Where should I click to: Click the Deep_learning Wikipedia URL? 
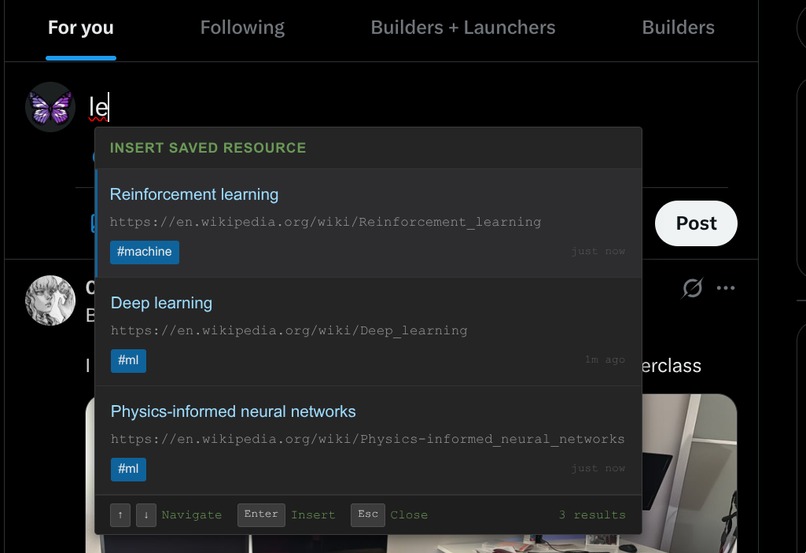pyautogui.click(x=289, y=330)
